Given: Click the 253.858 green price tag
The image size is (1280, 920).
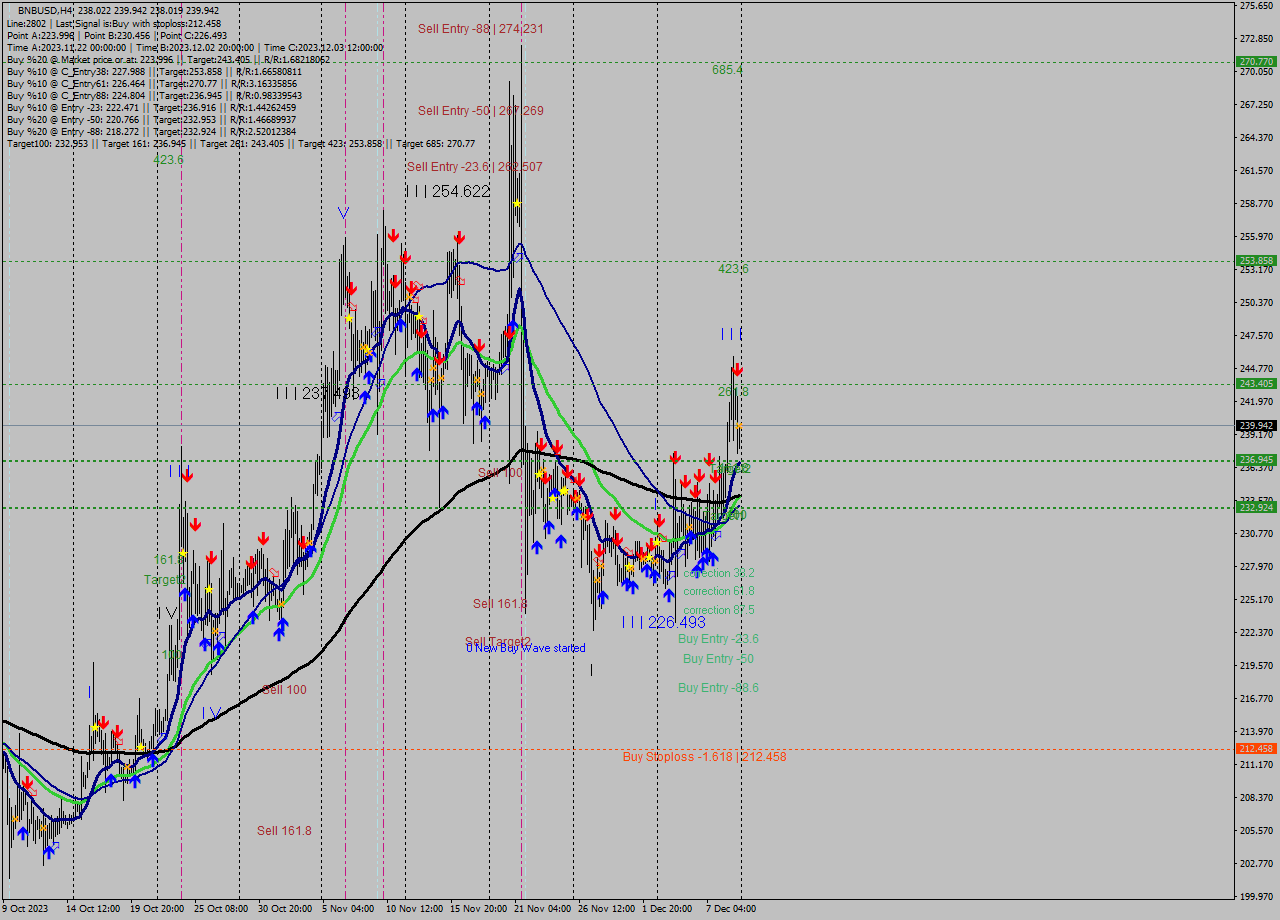Looking at the screenshot, I should pos(1256,260).
